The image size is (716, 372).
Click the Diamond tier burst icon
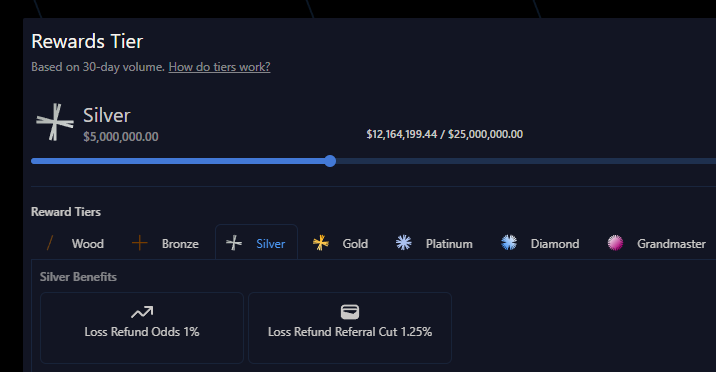click(509, 243)
